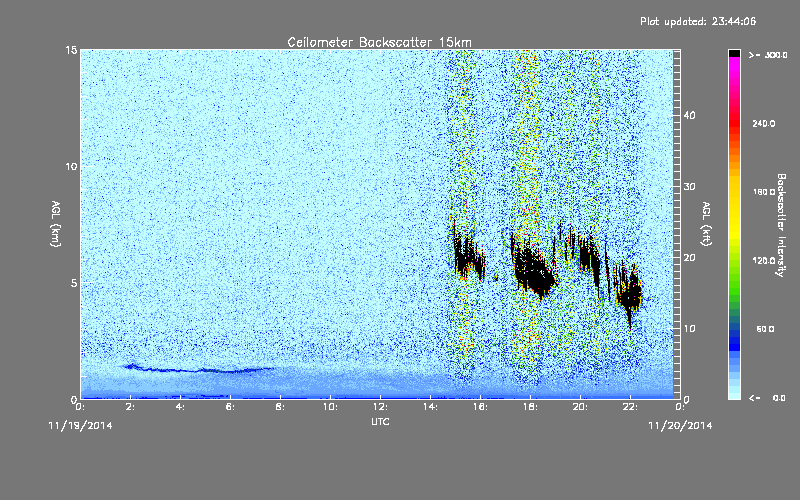Click the colorbar value 180.0
This screenshot has width=800, height=500.
pos(764,192)
